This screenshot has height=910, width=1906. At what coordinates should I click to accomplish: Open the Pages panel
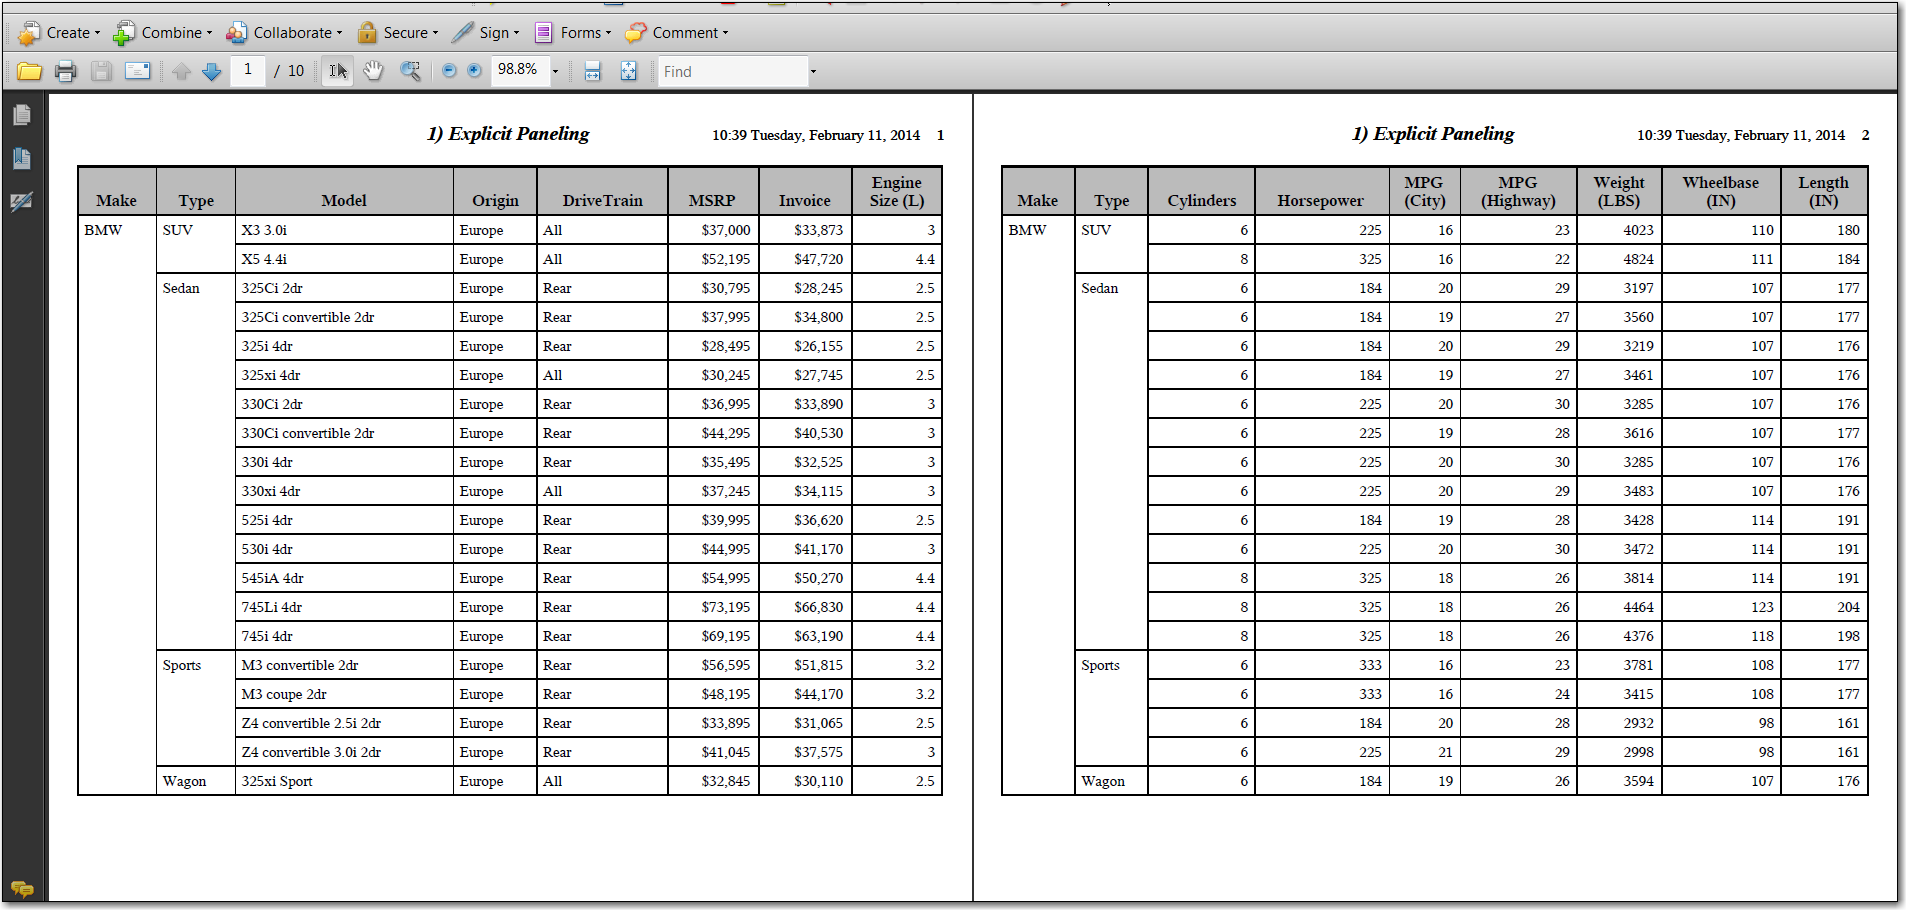[x=22, y=114]
